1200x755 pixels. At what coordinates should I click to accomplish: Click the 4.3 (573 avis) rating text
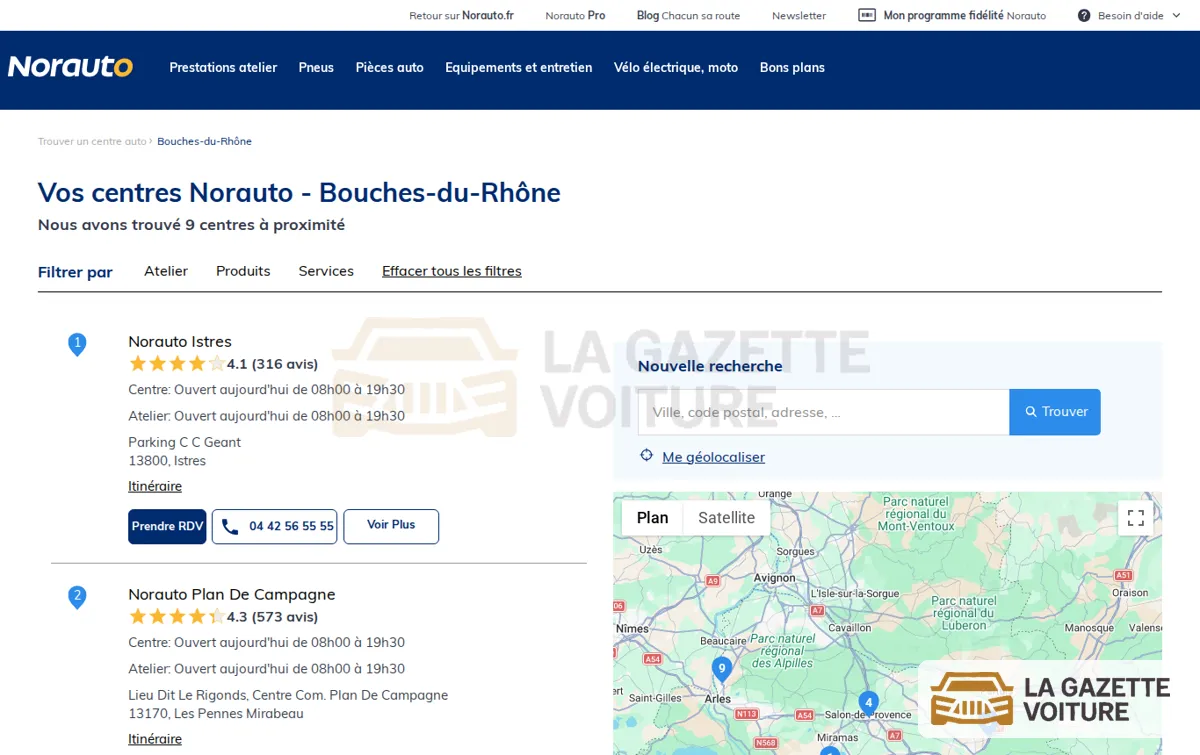(272, 617)
